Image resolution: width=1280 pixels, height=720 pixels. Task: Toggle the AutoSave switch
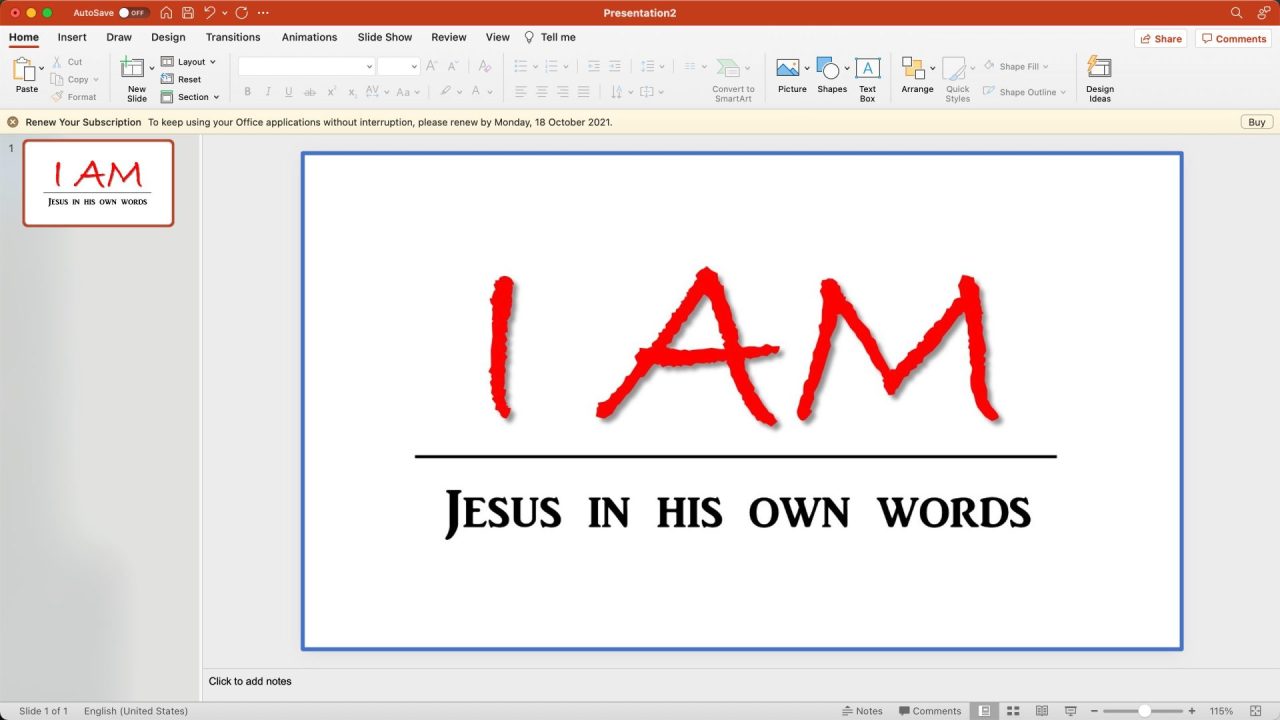(133, 13)
